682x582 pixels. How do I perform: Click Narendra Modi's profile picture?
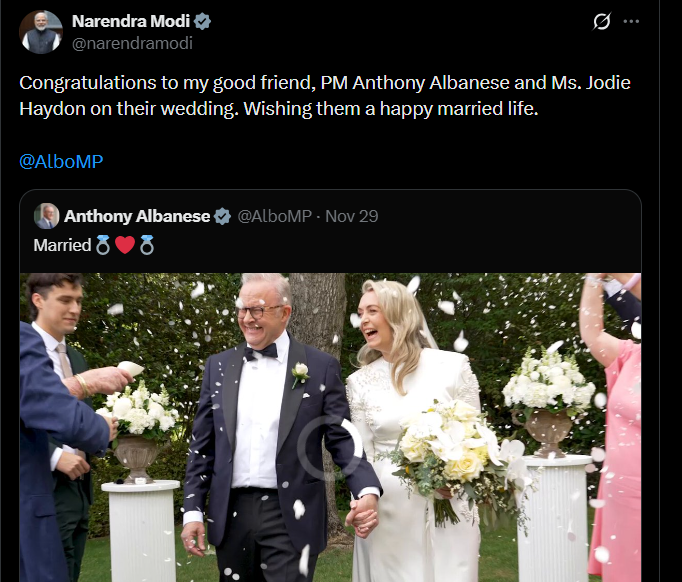(41, 32)
